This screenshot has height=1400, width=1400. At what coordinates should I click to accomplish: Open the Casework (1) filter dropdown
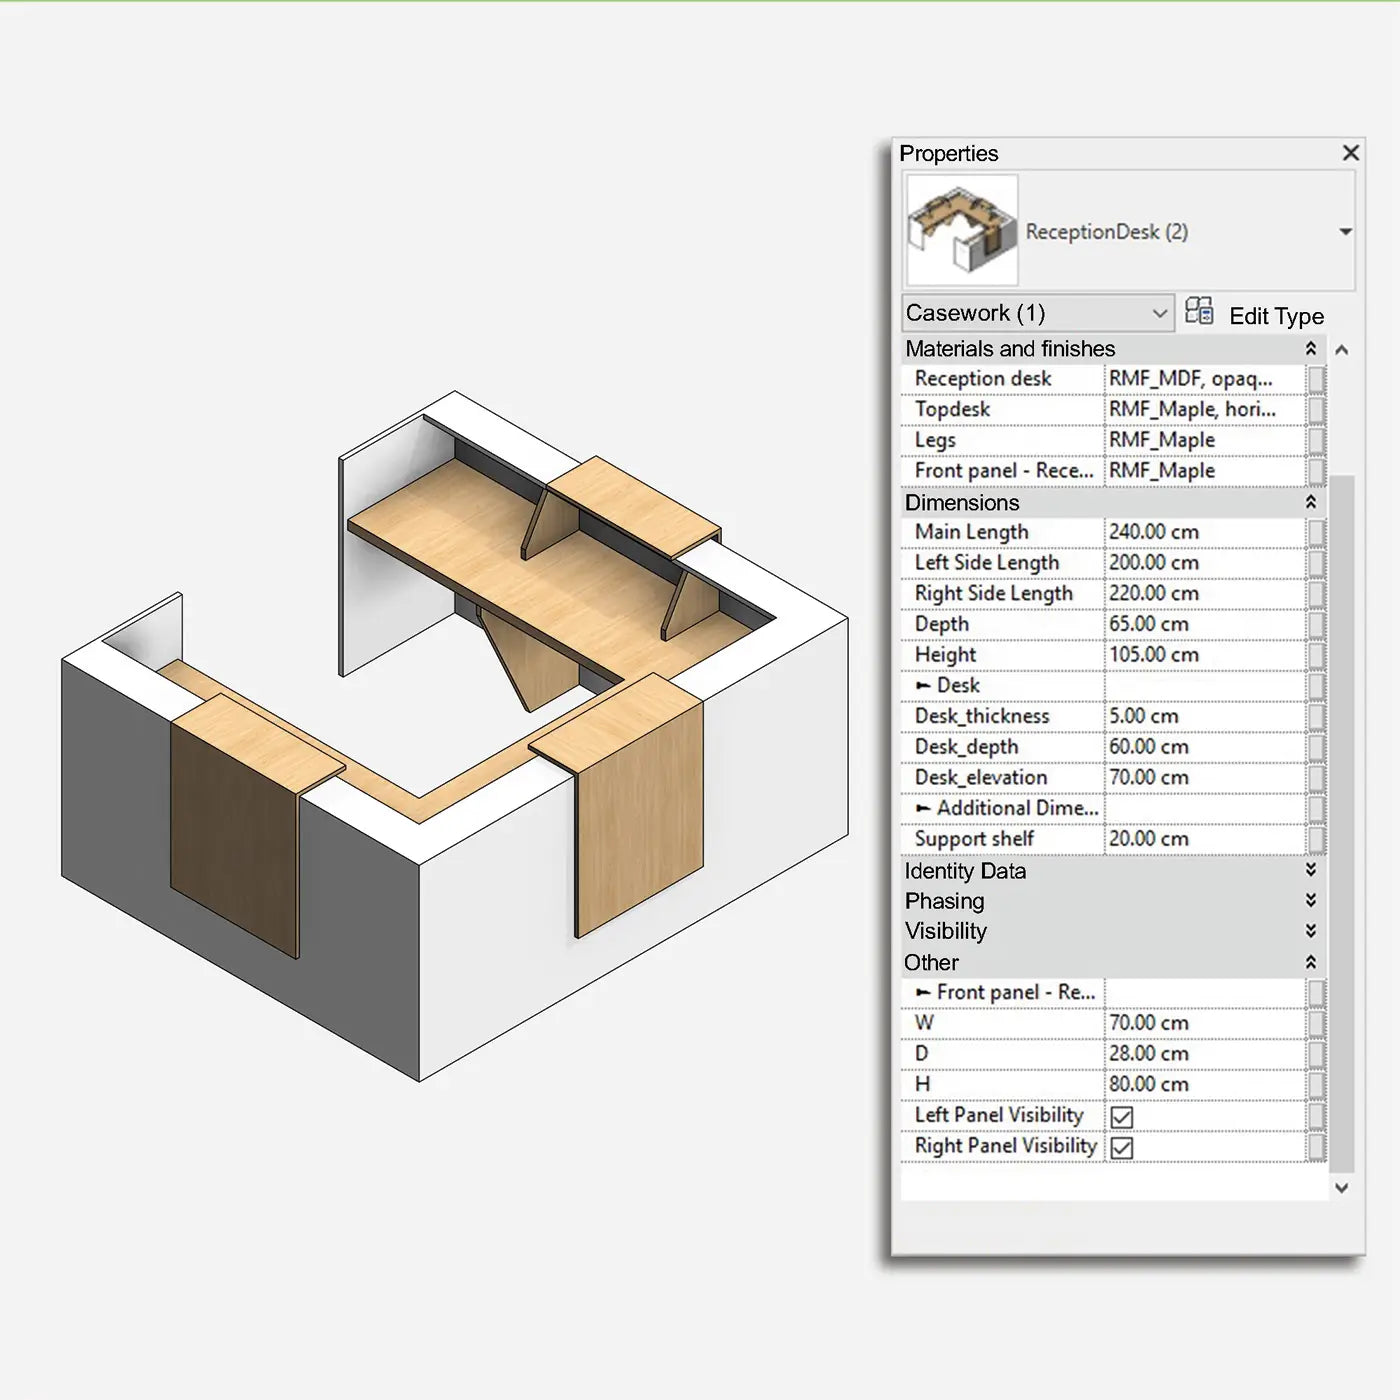1160,312
